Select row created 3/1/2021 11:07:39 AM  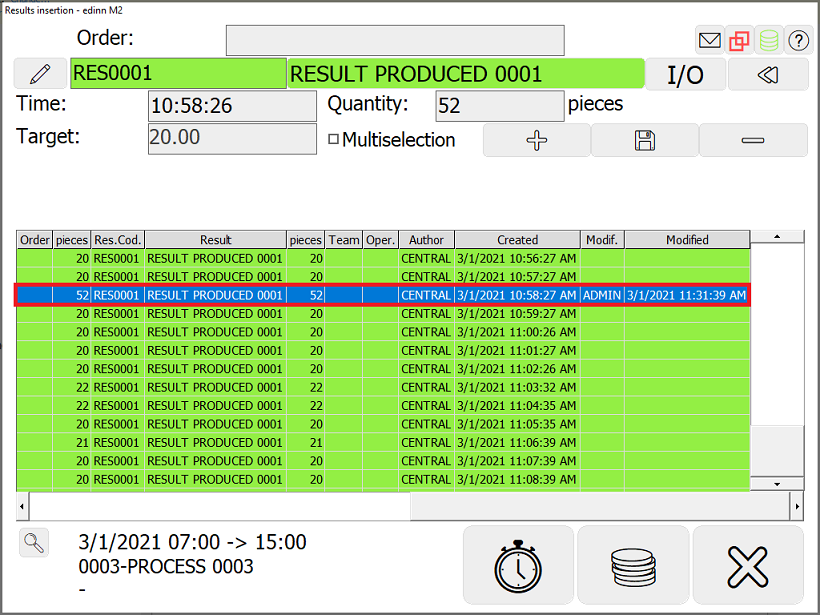coord(383,461)
